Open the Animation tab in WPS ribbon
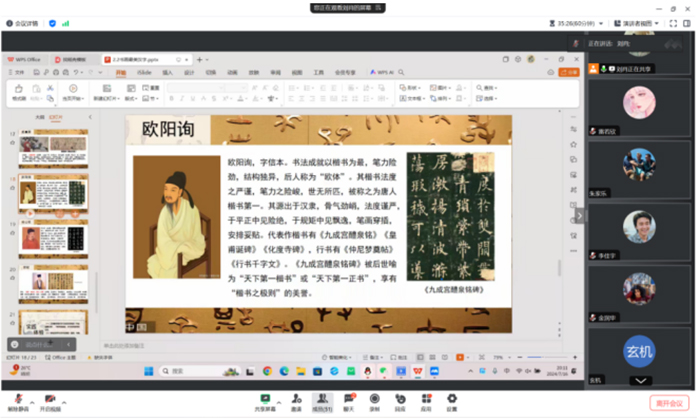Image resolution: width=700 pixels, height=420 pixels. [232, 72]
